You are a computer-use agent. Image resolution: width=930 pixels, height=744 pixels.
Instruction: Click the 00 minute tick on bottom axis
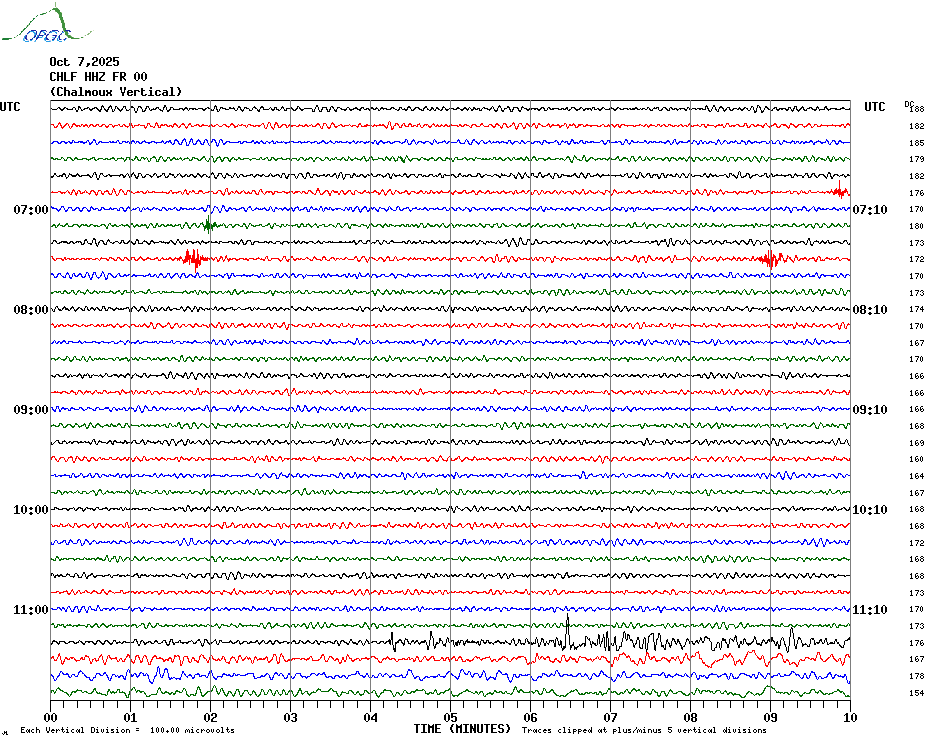tap(51, 717)
